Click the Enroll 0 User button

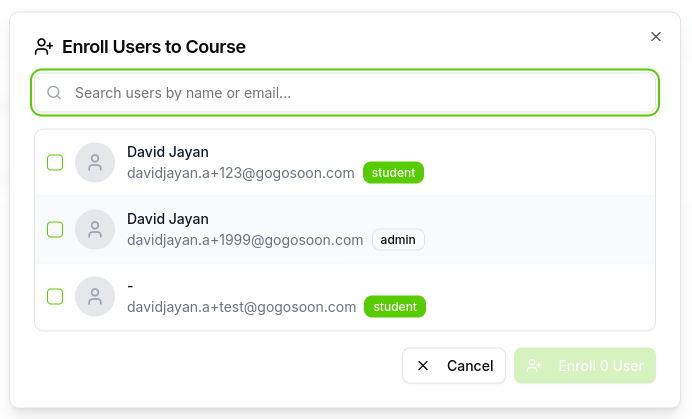(x=585, y=366)
